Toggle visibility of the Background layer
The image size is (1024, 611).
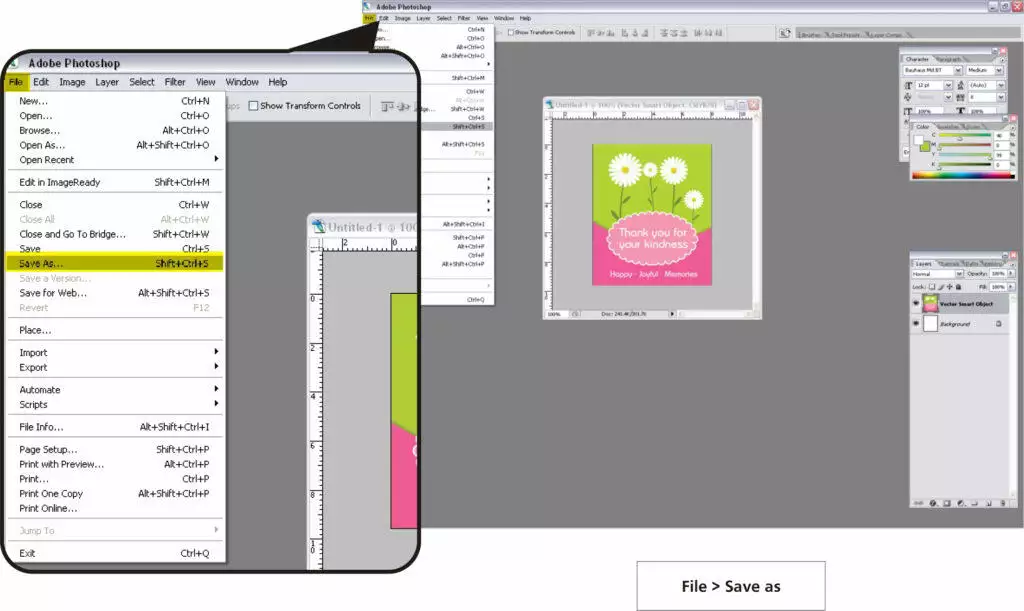pyautogui.click(x=916, y=323)
